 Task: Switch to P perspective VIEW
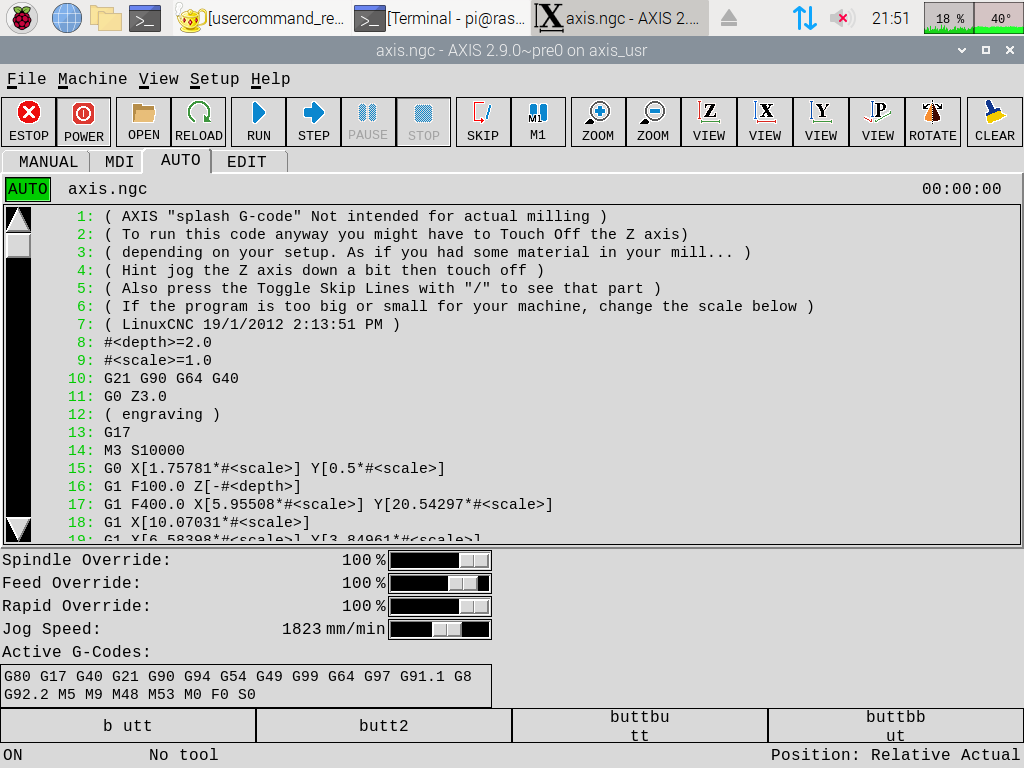[x=877, y=122]
